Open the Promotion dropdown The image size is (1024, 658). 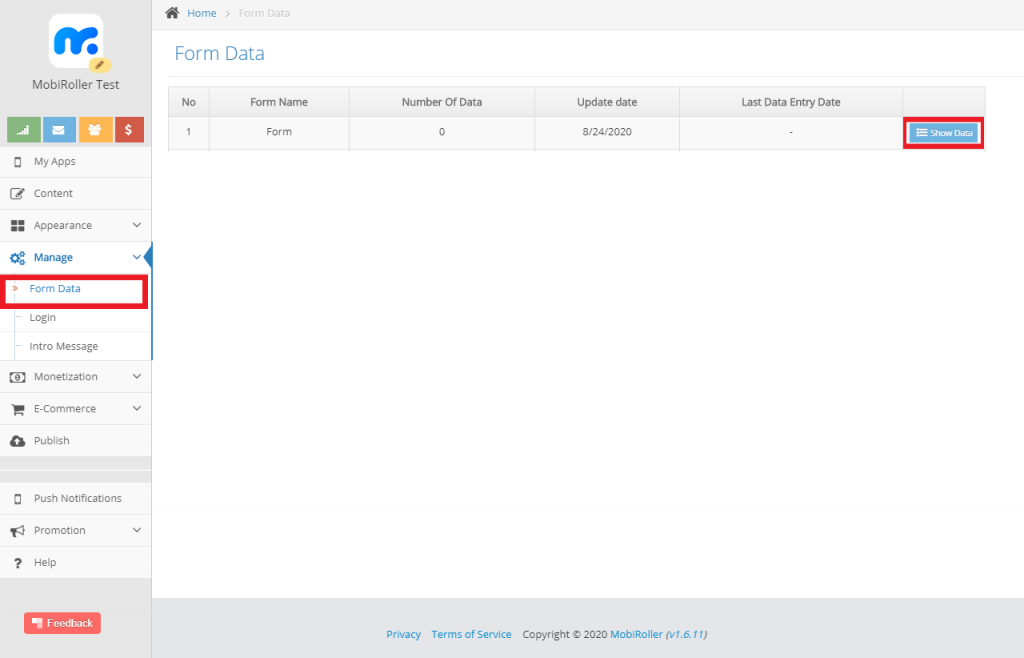click(138, 529)
